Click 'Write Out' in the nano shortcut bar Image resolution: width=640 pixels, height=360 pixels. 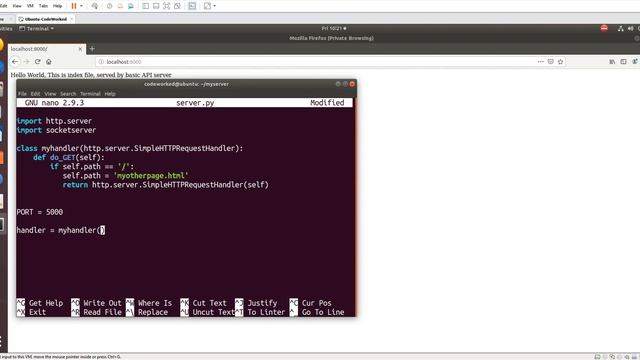(x=102, y=303)
